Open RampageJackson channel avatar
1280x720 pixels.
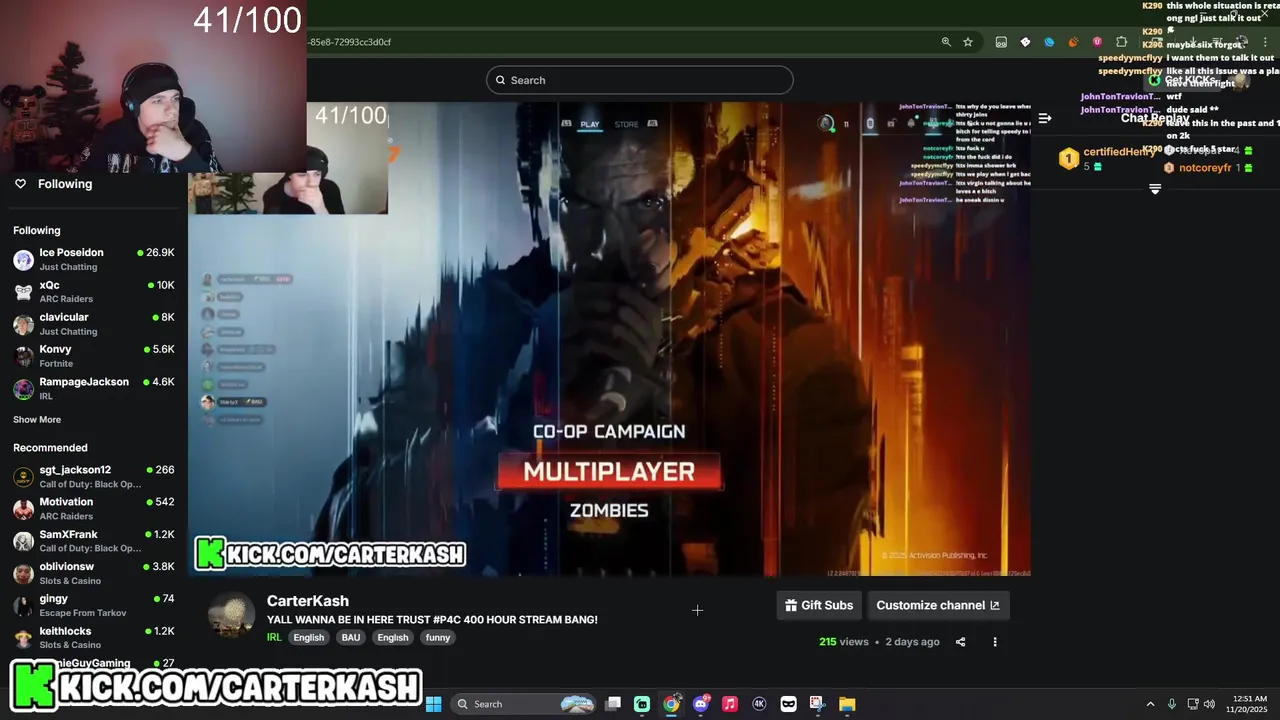click(x=23, y=389)
